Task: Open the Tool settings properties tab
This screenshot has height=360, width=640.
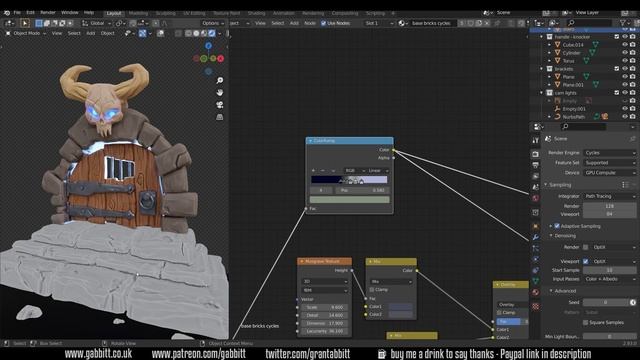Action: (x=536, y=140)
